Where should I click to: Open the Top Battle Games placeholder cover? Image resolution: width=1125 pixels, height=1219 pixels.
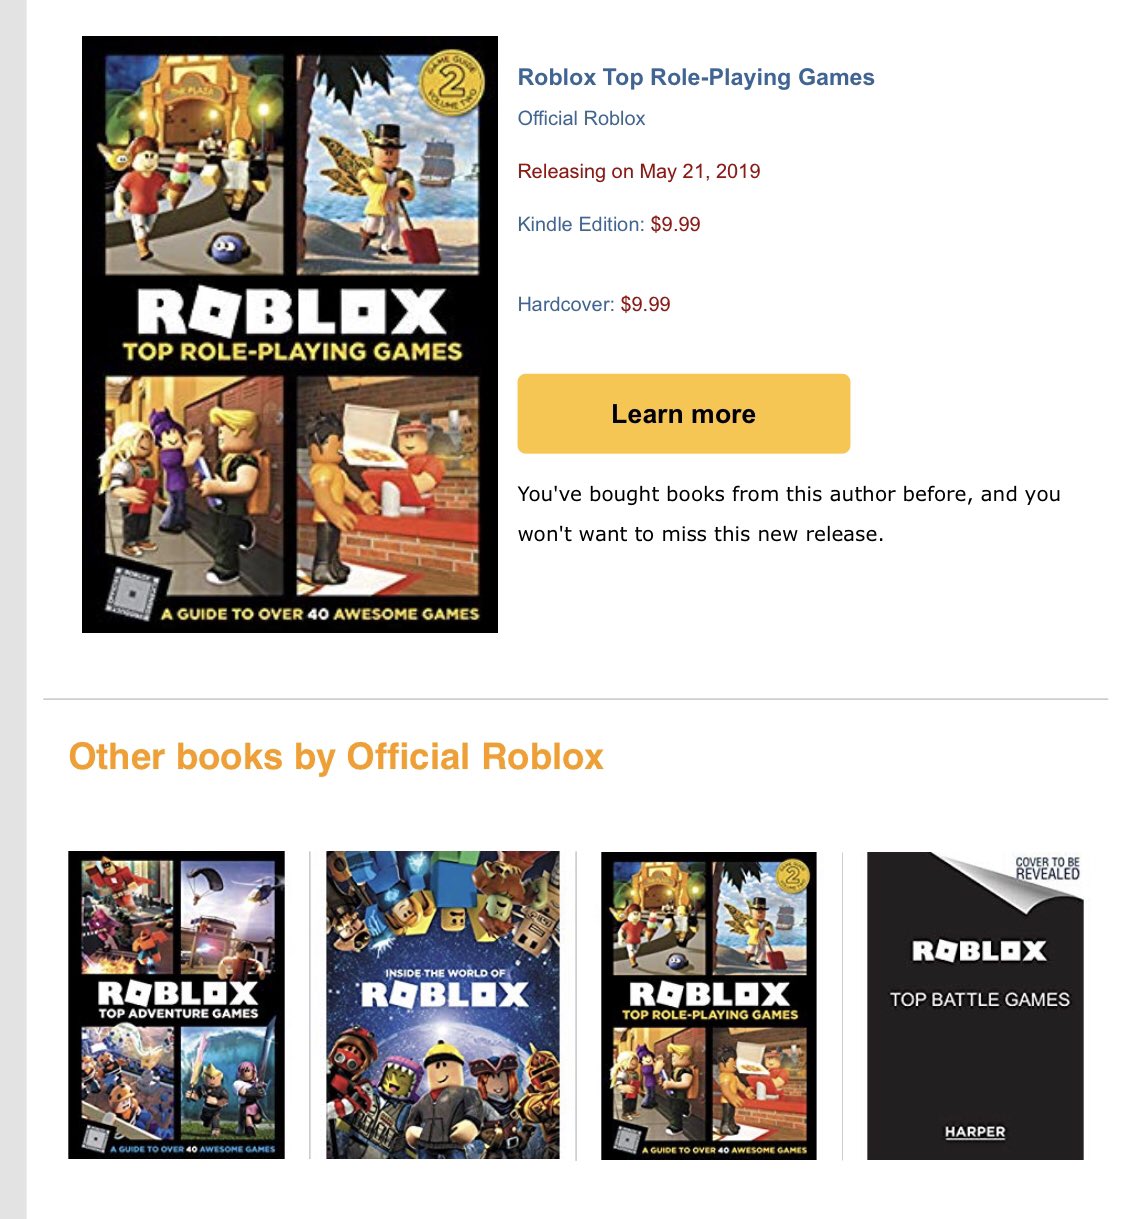click(975, 1005)
